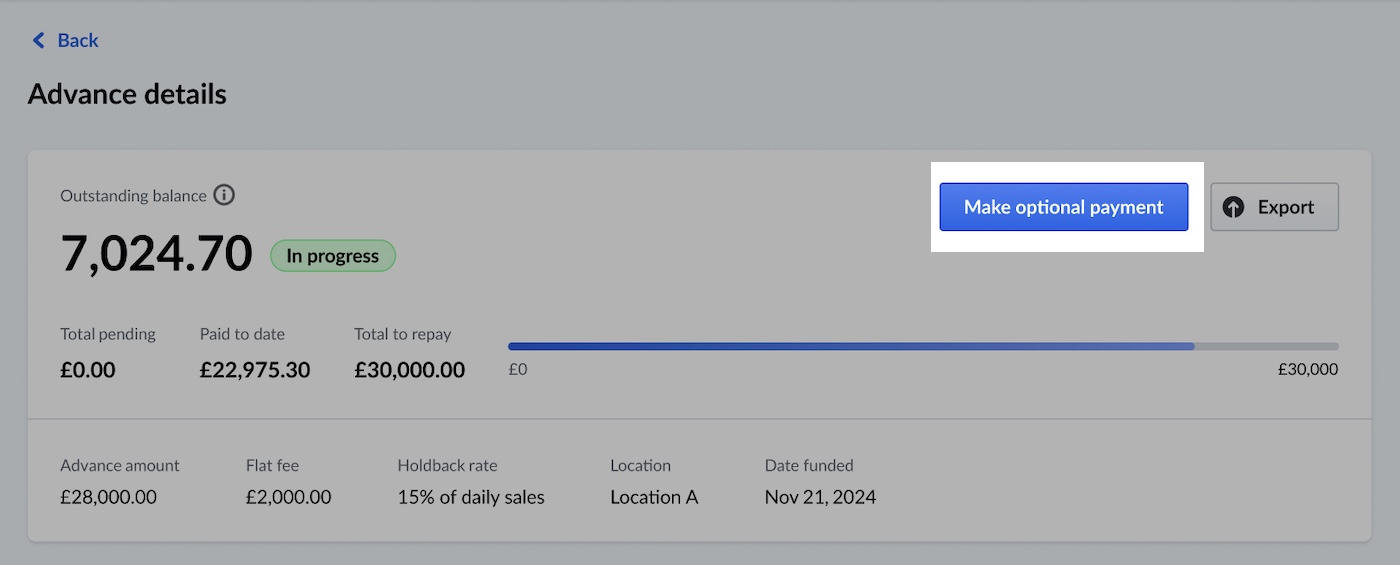Viewport: 1400px width, 565px height.
Task: Click the upload arrow icon in Export
Action: click(1234, 207)
